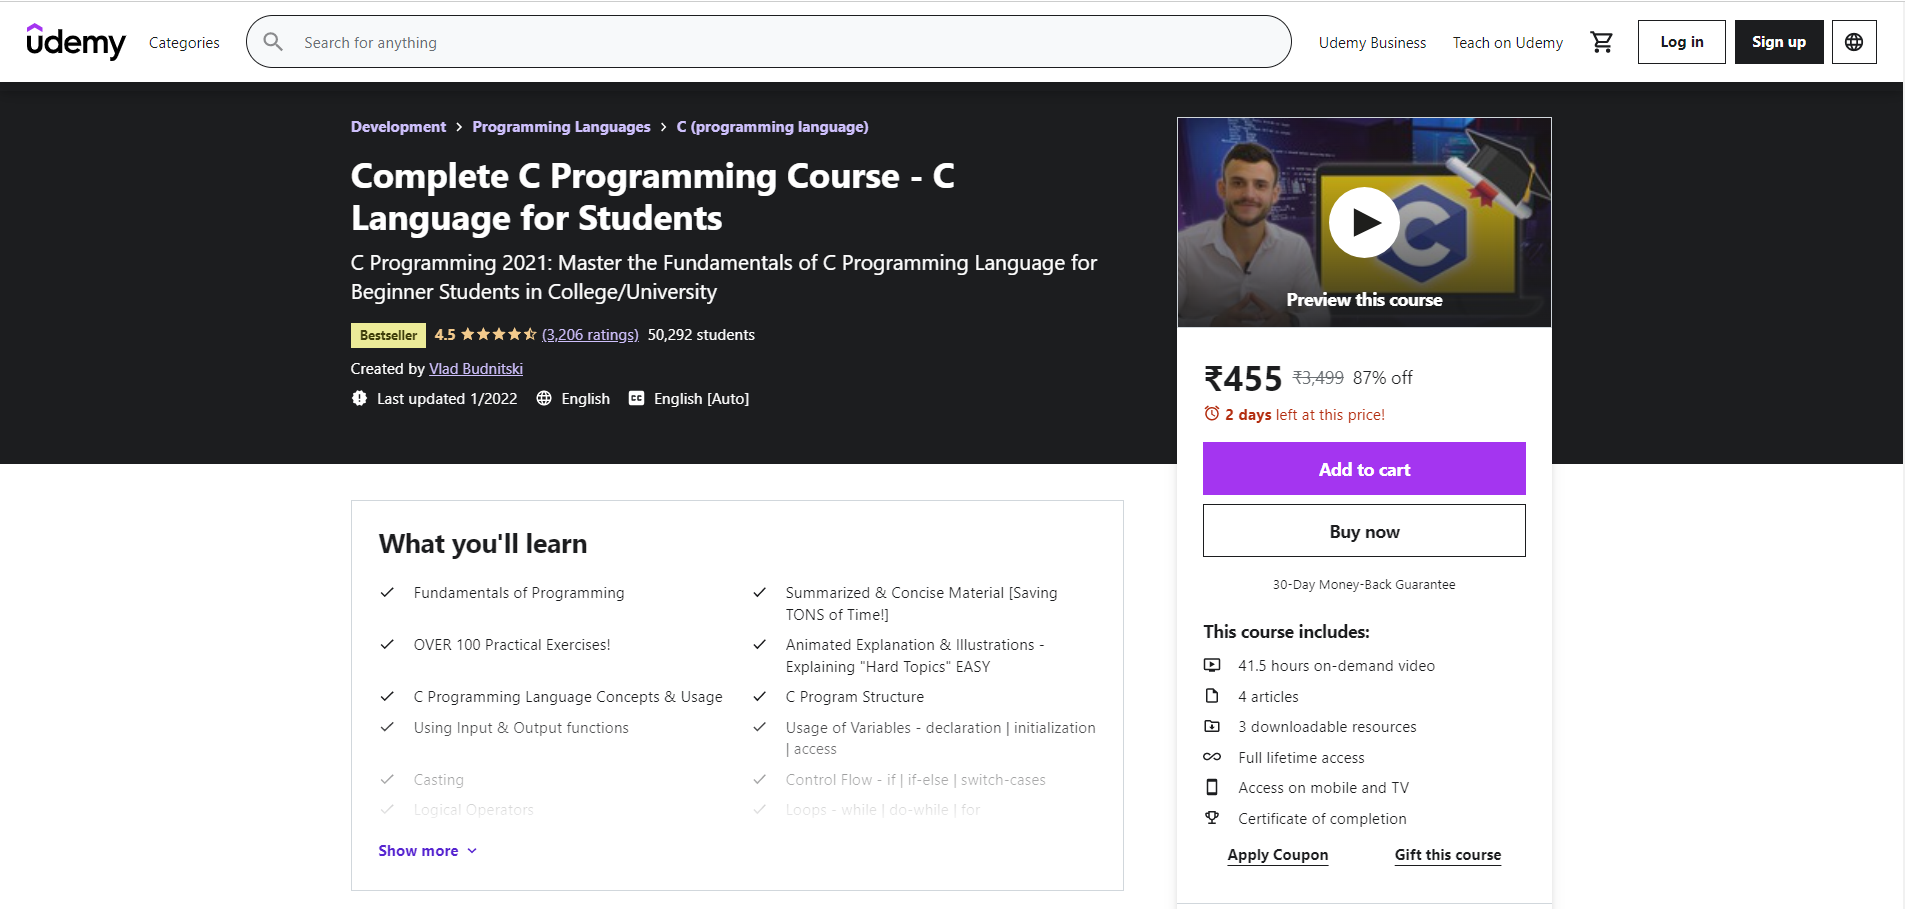Click the Log in button

tap(1681, 42)
